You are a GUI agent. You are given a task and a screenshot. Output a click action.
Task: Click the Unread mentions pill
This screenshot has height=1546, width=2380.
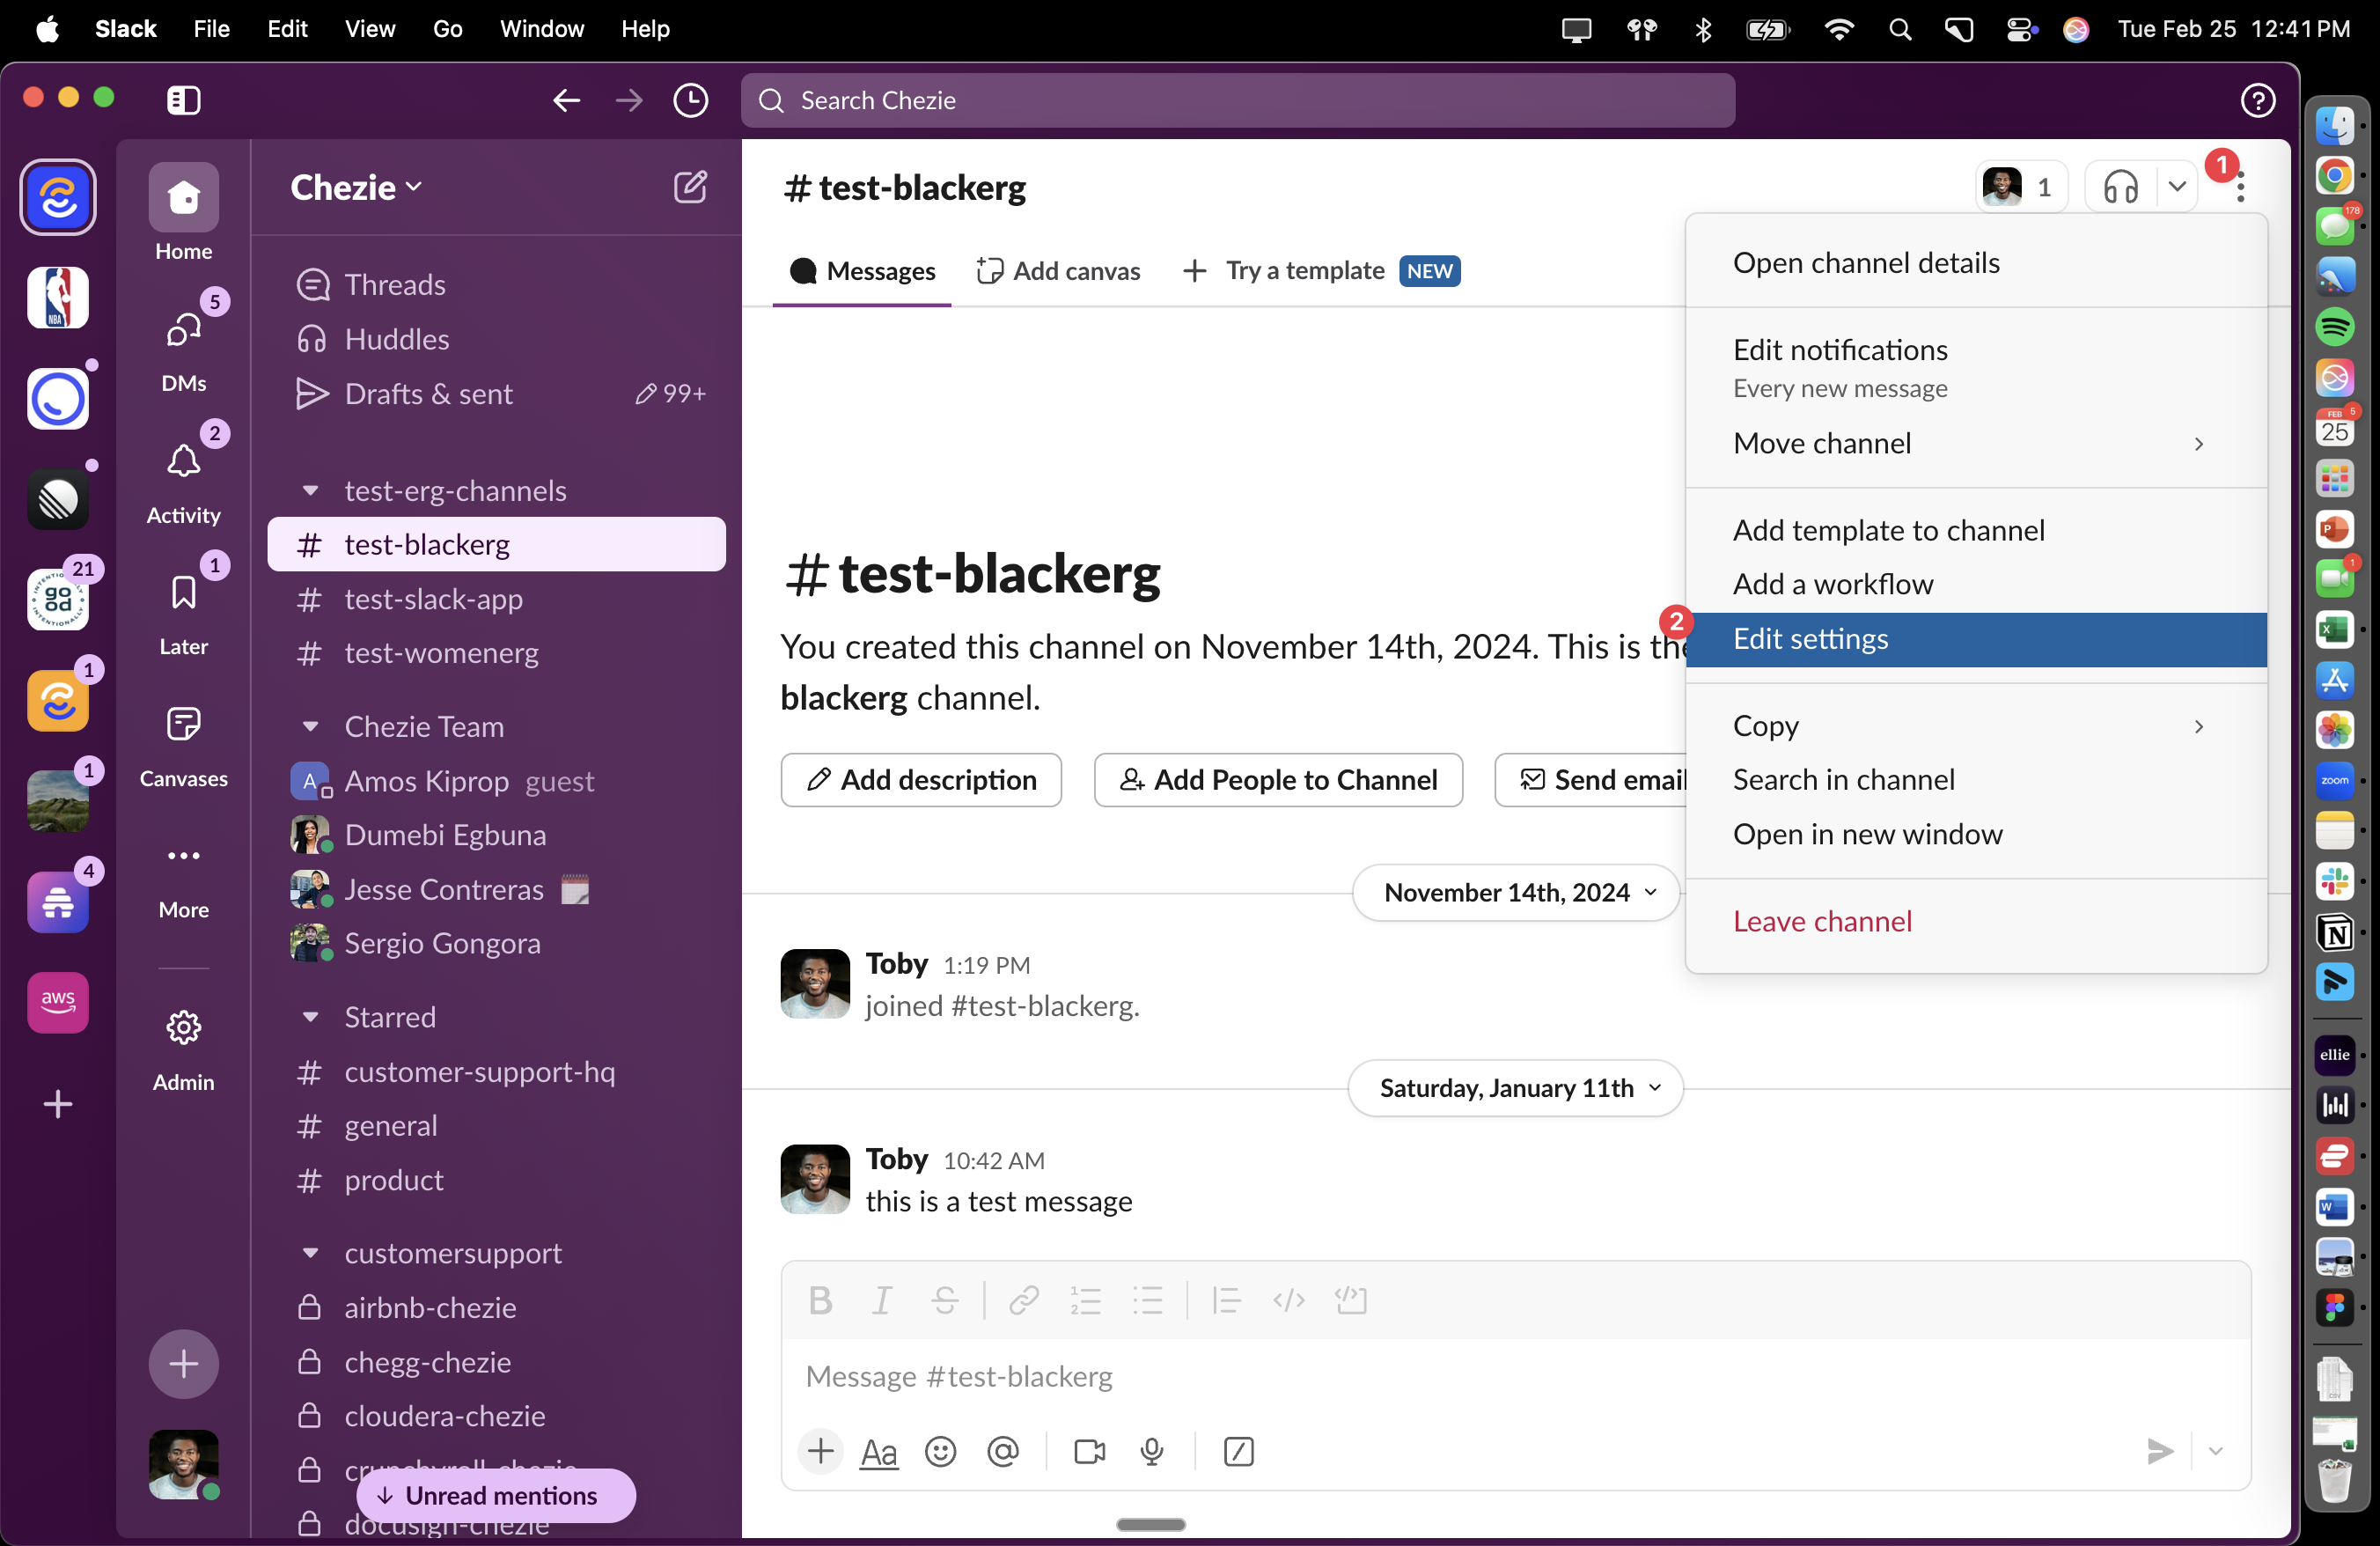click(496, 1495)
